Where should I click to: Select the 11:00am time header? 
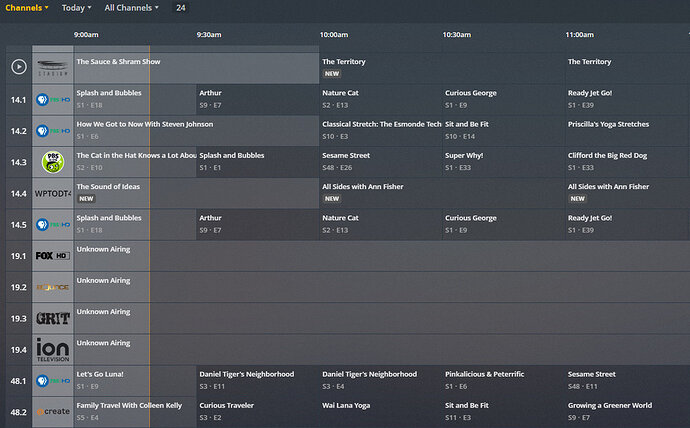coord(580,35)
